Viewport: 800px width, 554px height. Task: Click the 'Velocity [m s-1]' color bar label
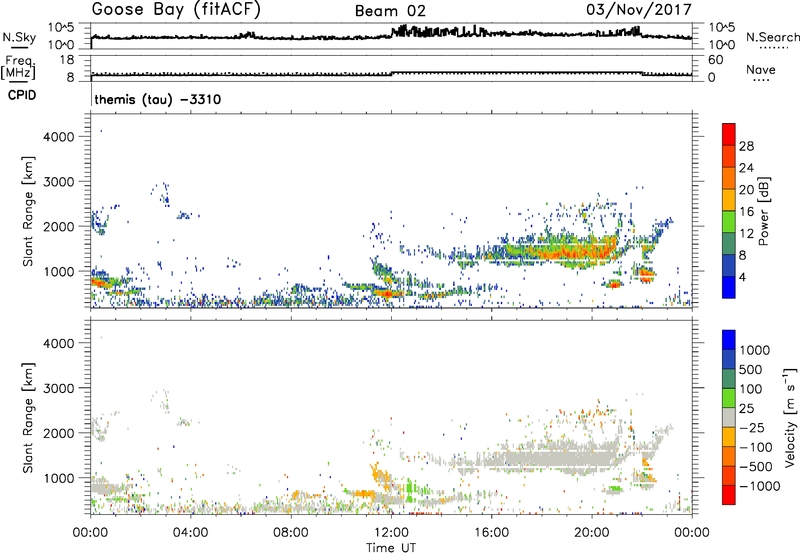790,417
